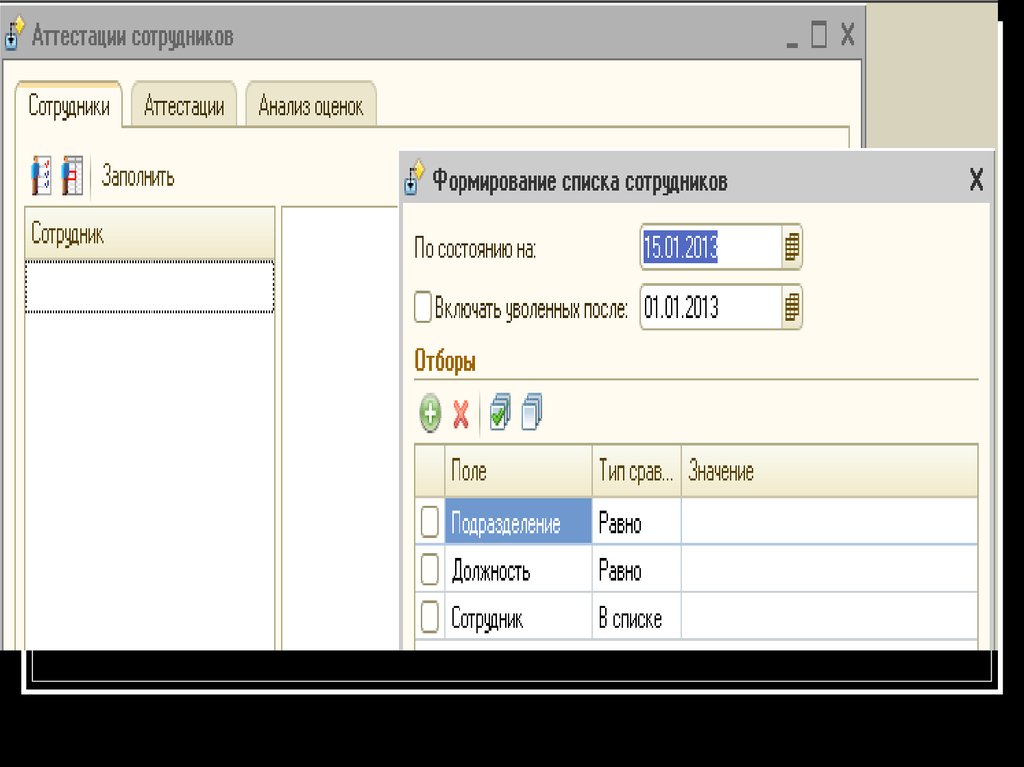
Task: Click the green add filter icon
Action: coord(430,412)
